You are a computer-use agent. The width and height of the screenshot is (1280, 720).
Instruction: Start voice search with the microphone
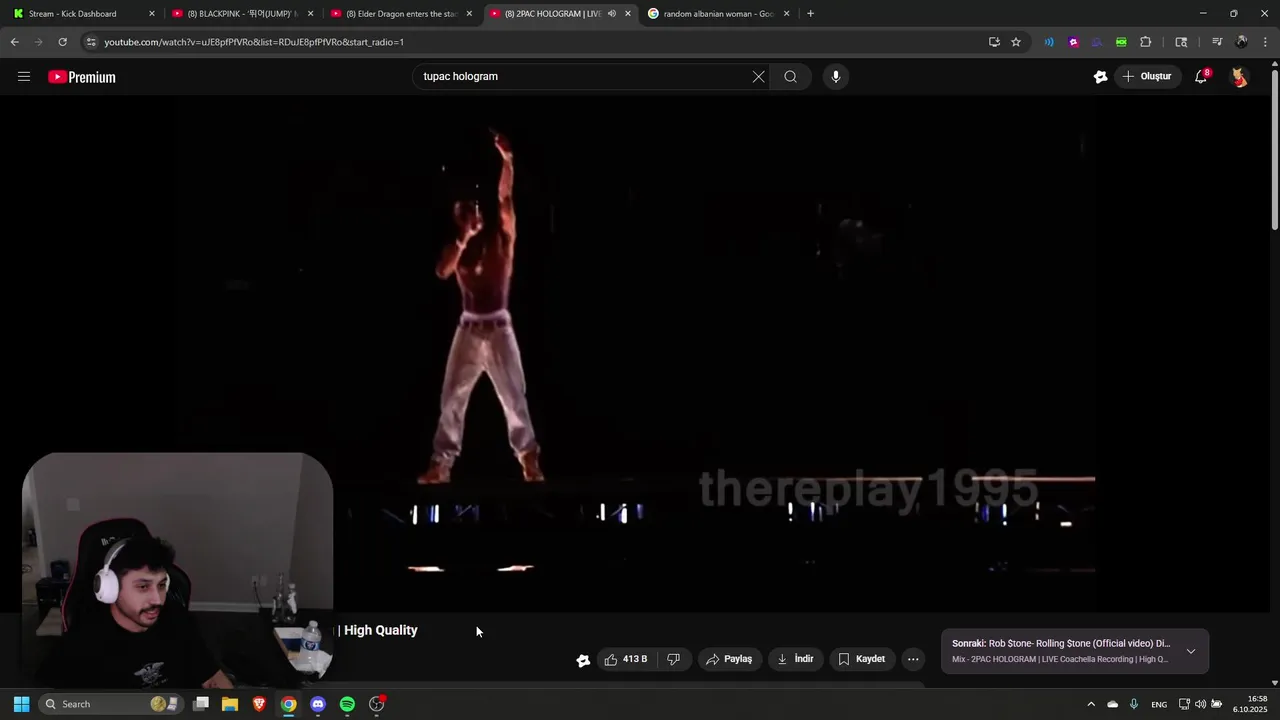pyautogui.click(x=836, y=76)
